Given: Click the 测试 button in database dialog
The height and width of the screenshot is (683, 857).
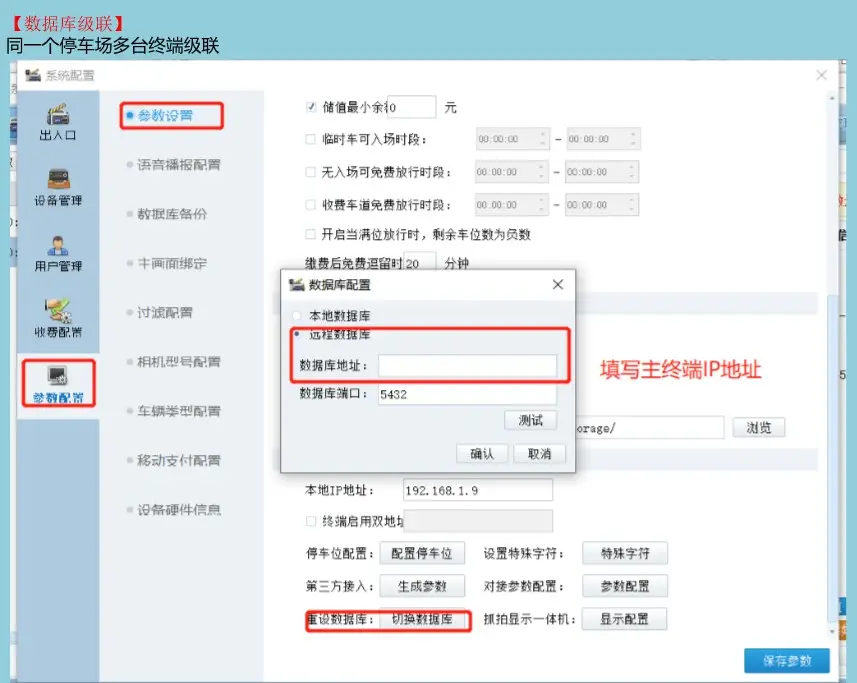Looking at the screenshot, I should point(530,420).
